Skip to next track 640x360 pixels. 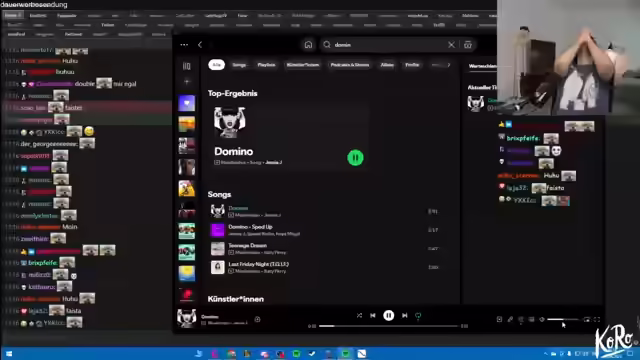(404, 316)
